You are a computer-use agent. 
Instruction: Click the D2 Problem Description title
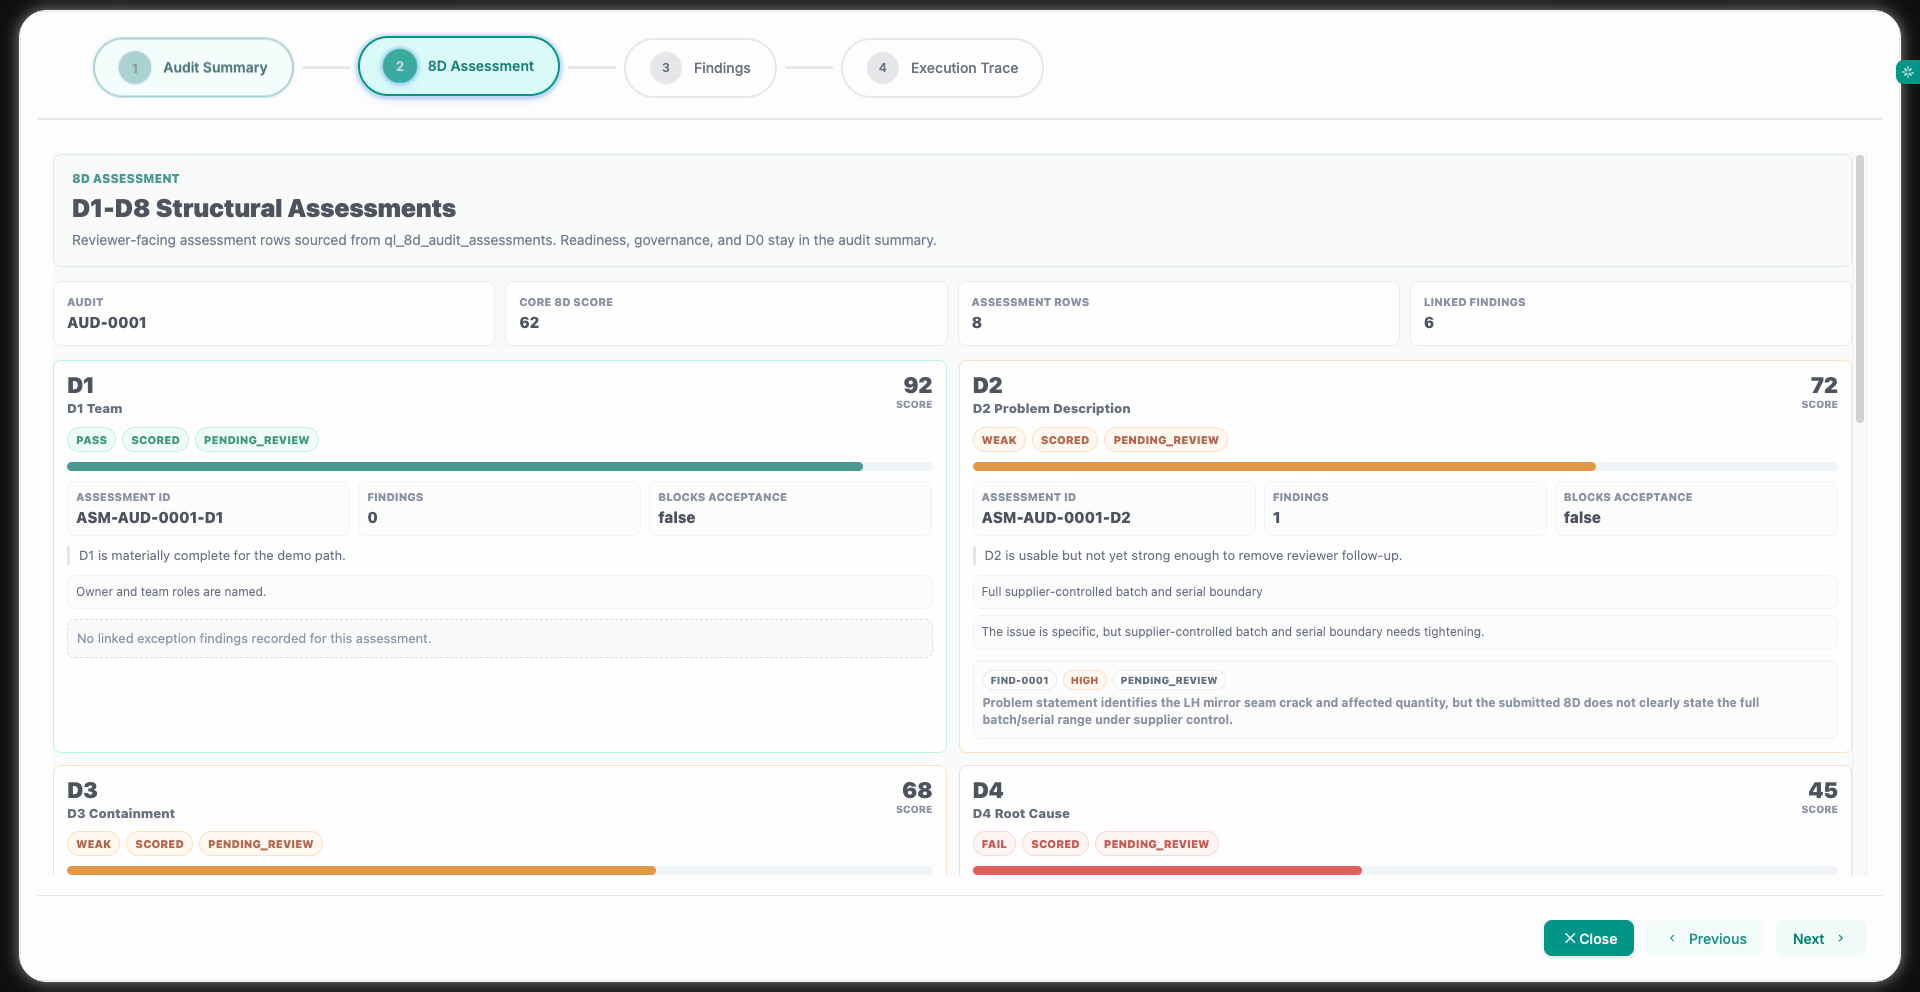(1051, 409)
